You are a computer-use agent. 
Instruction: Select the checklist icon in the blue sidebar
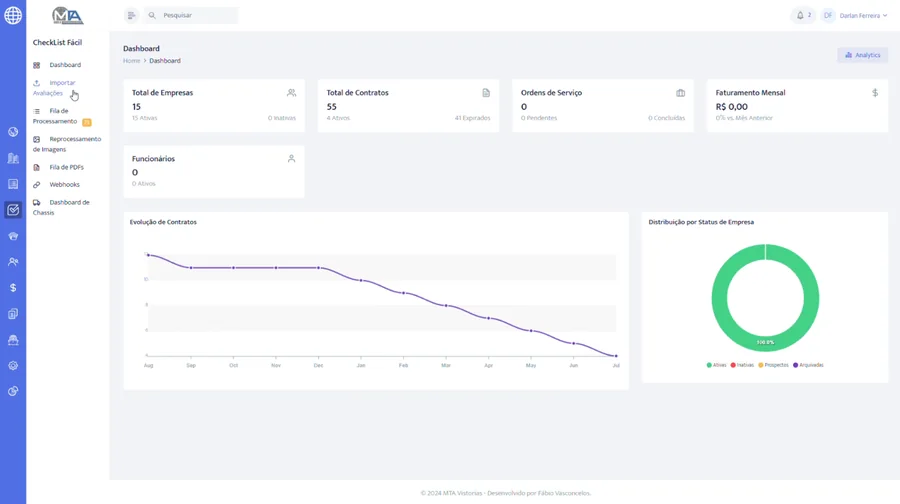(x=13, y=210)
